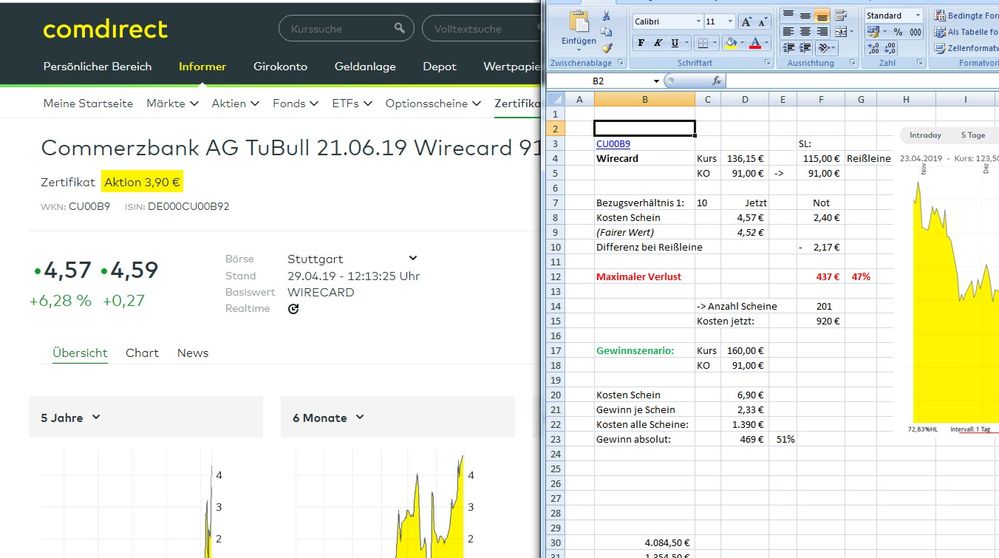Viewport: 999px width, 558px height.
Task: Toggle center horizontal alignment
Action: 805,32
